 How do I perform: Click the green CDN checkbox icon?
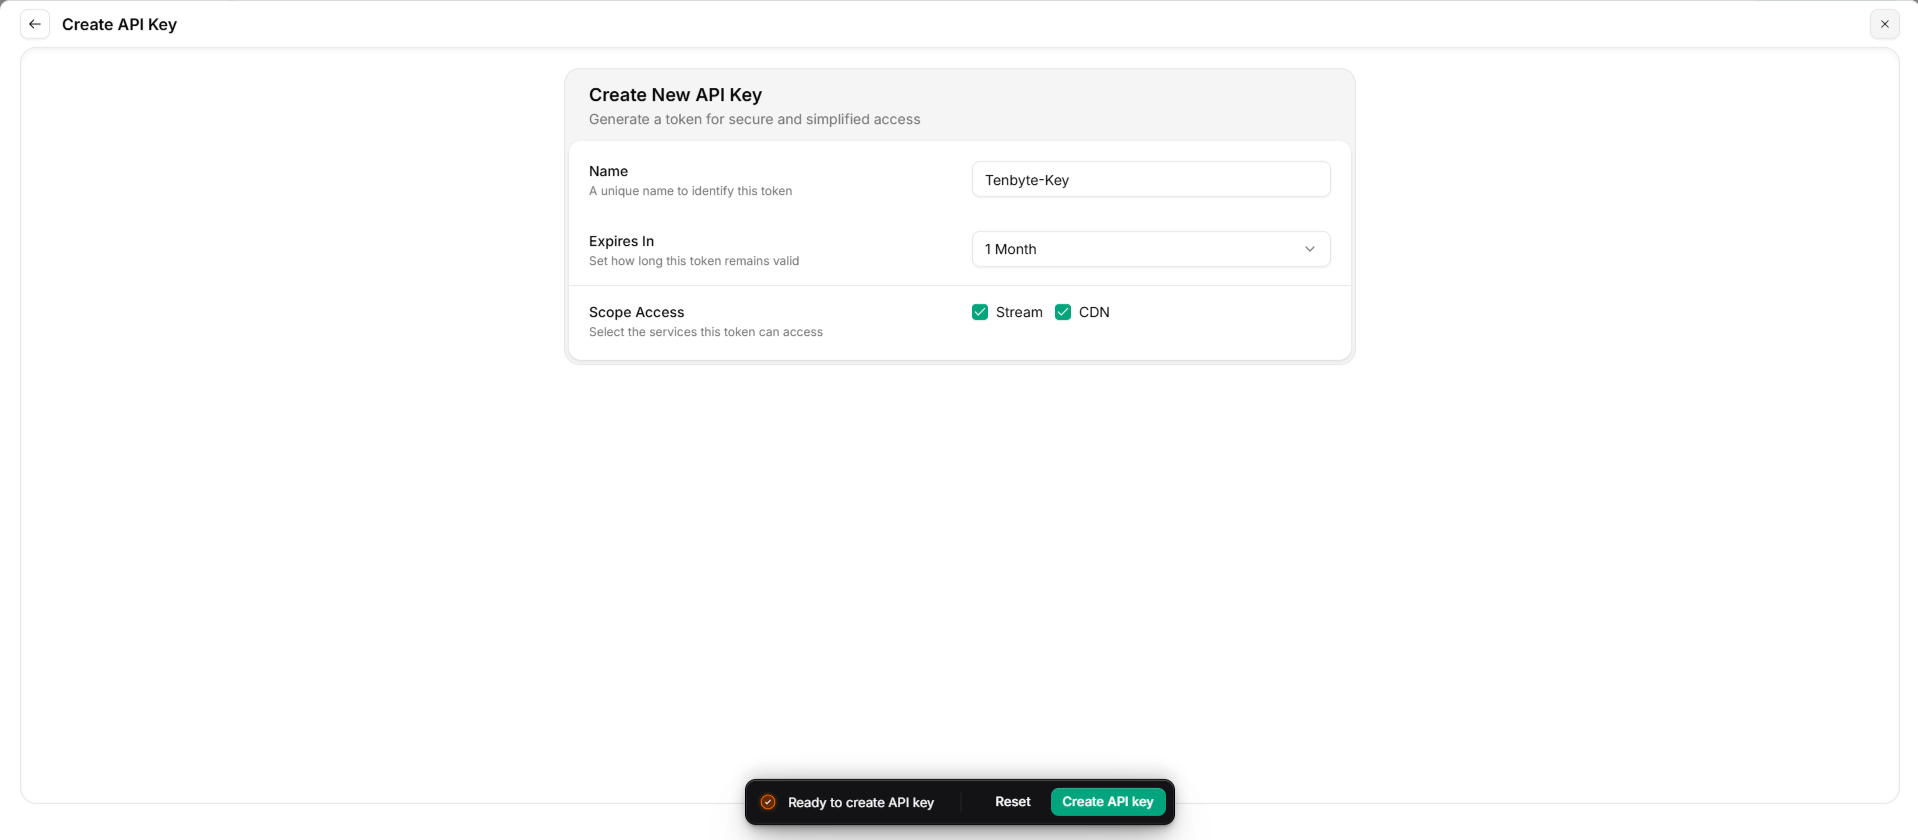(x=1062, y=311)
